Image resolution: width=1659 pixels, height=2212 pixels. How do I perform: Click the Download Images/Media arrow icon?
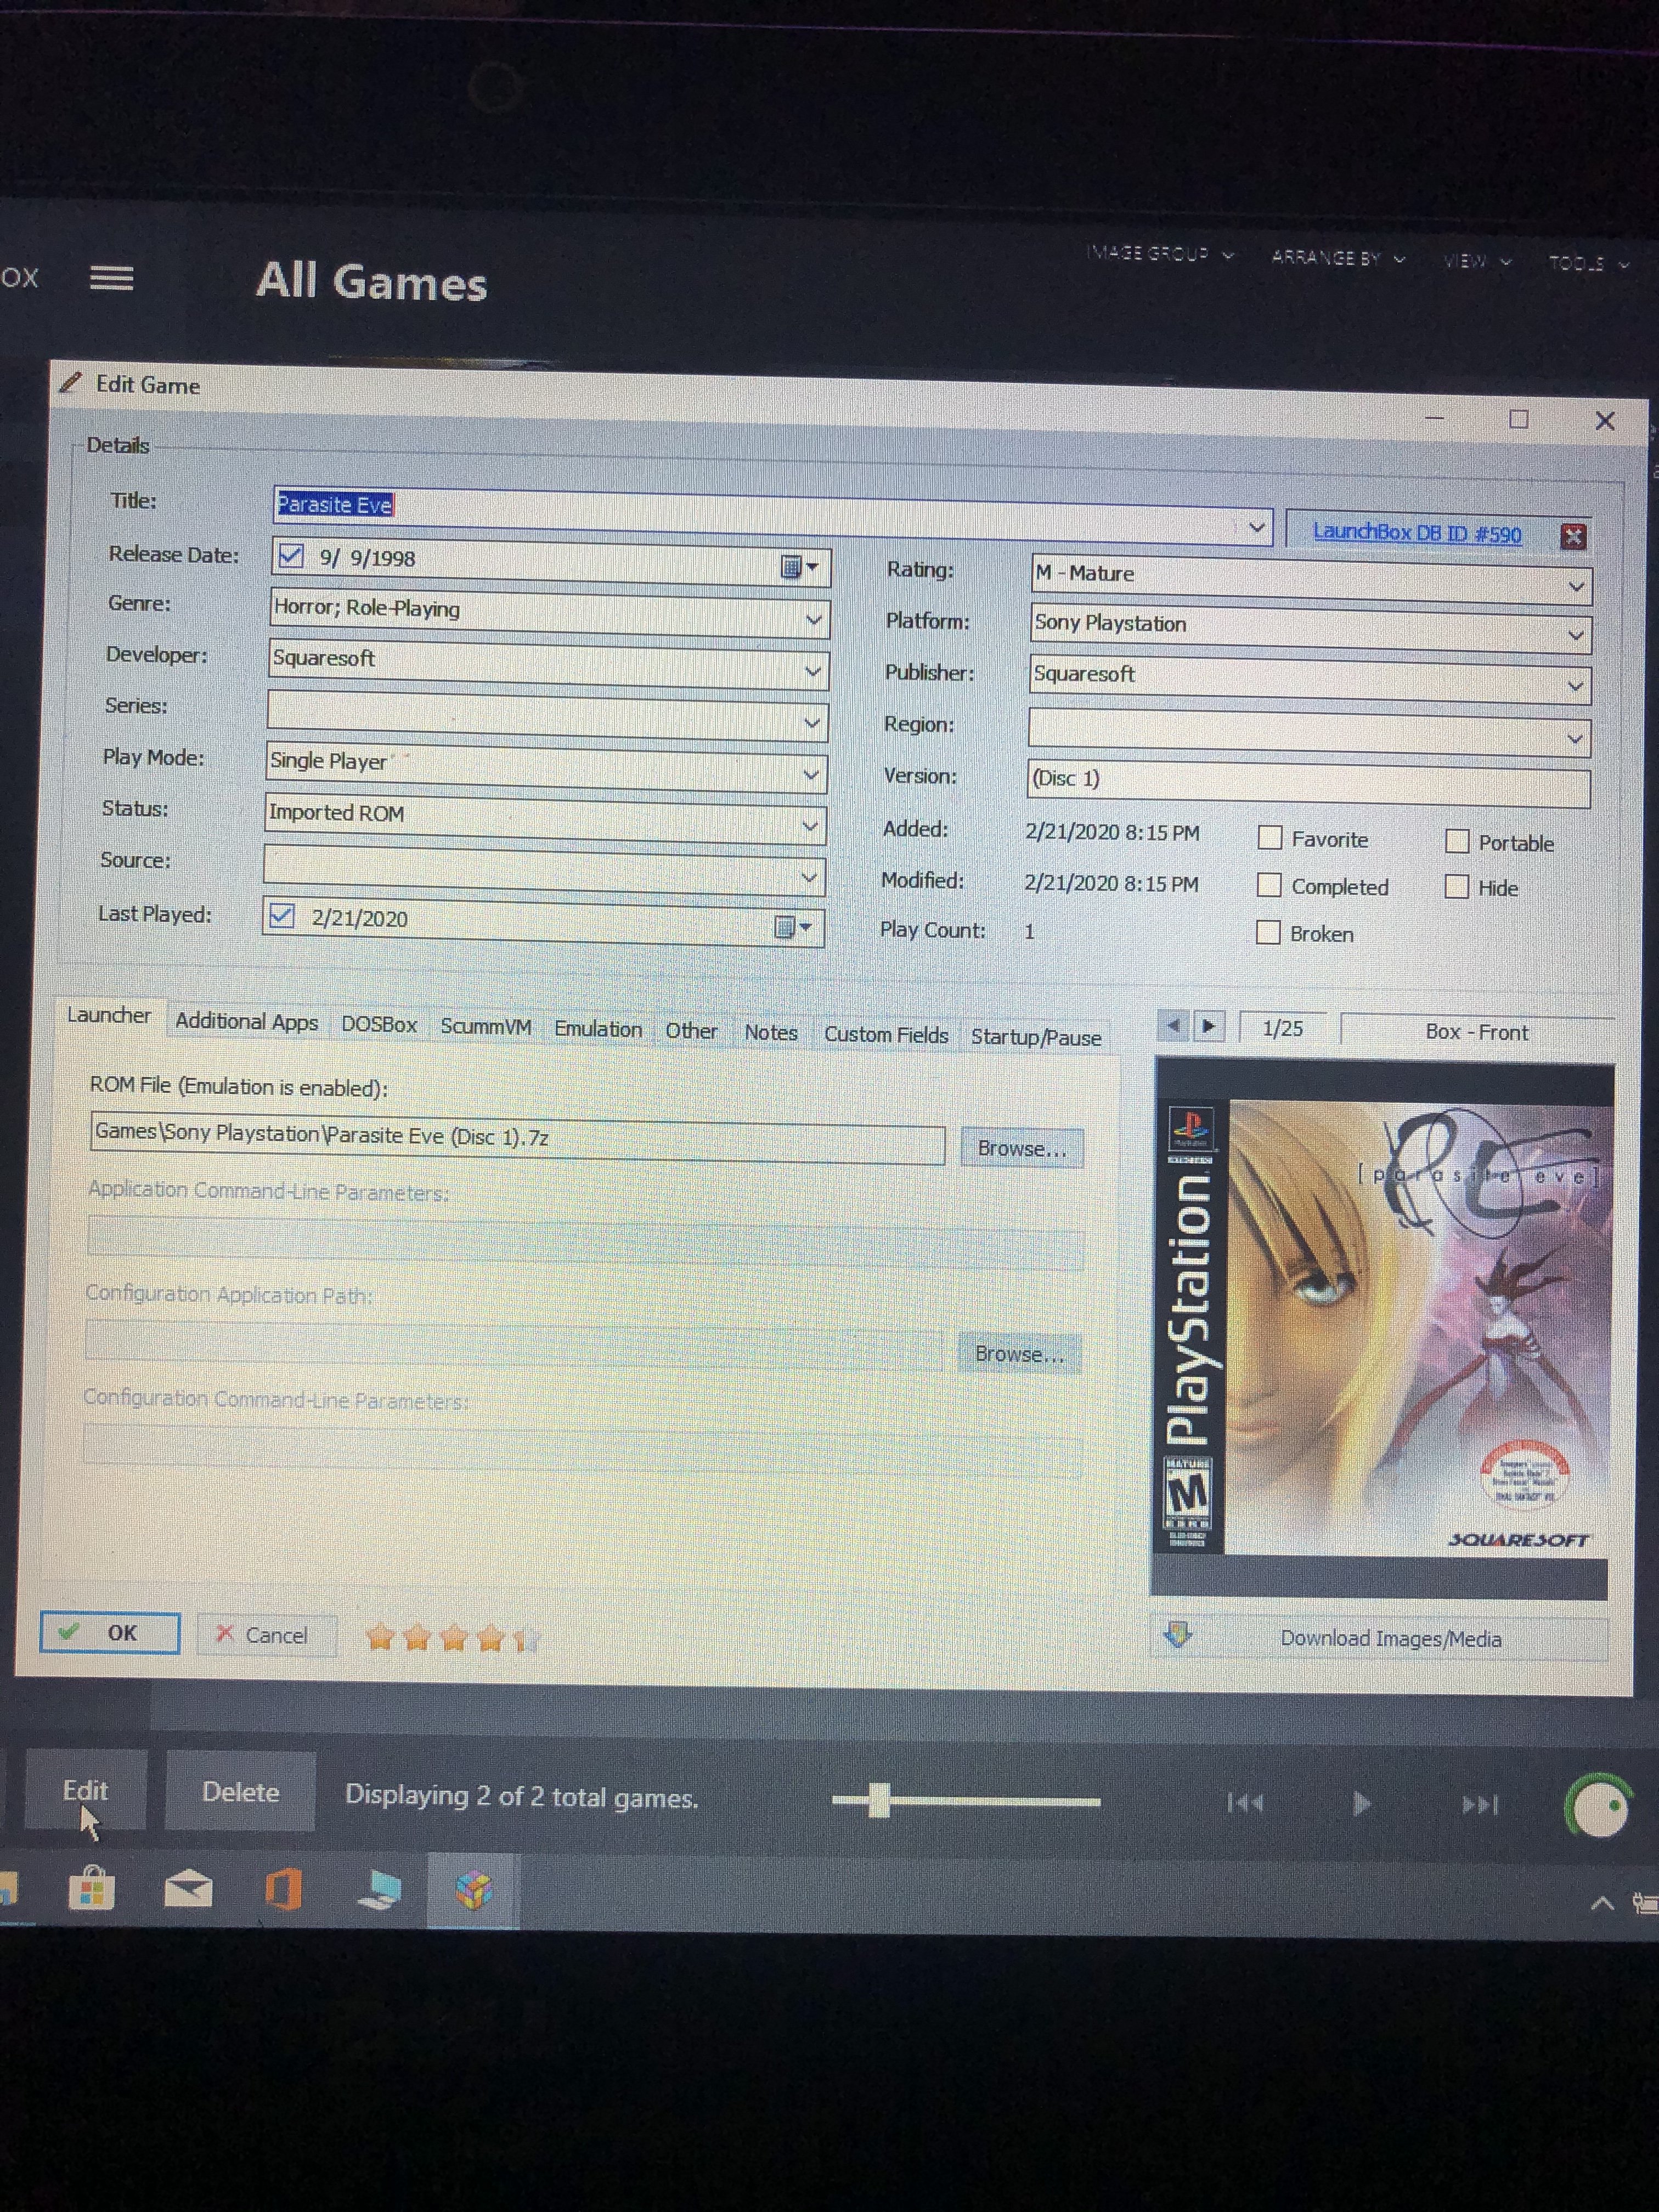(1178, 1635)
